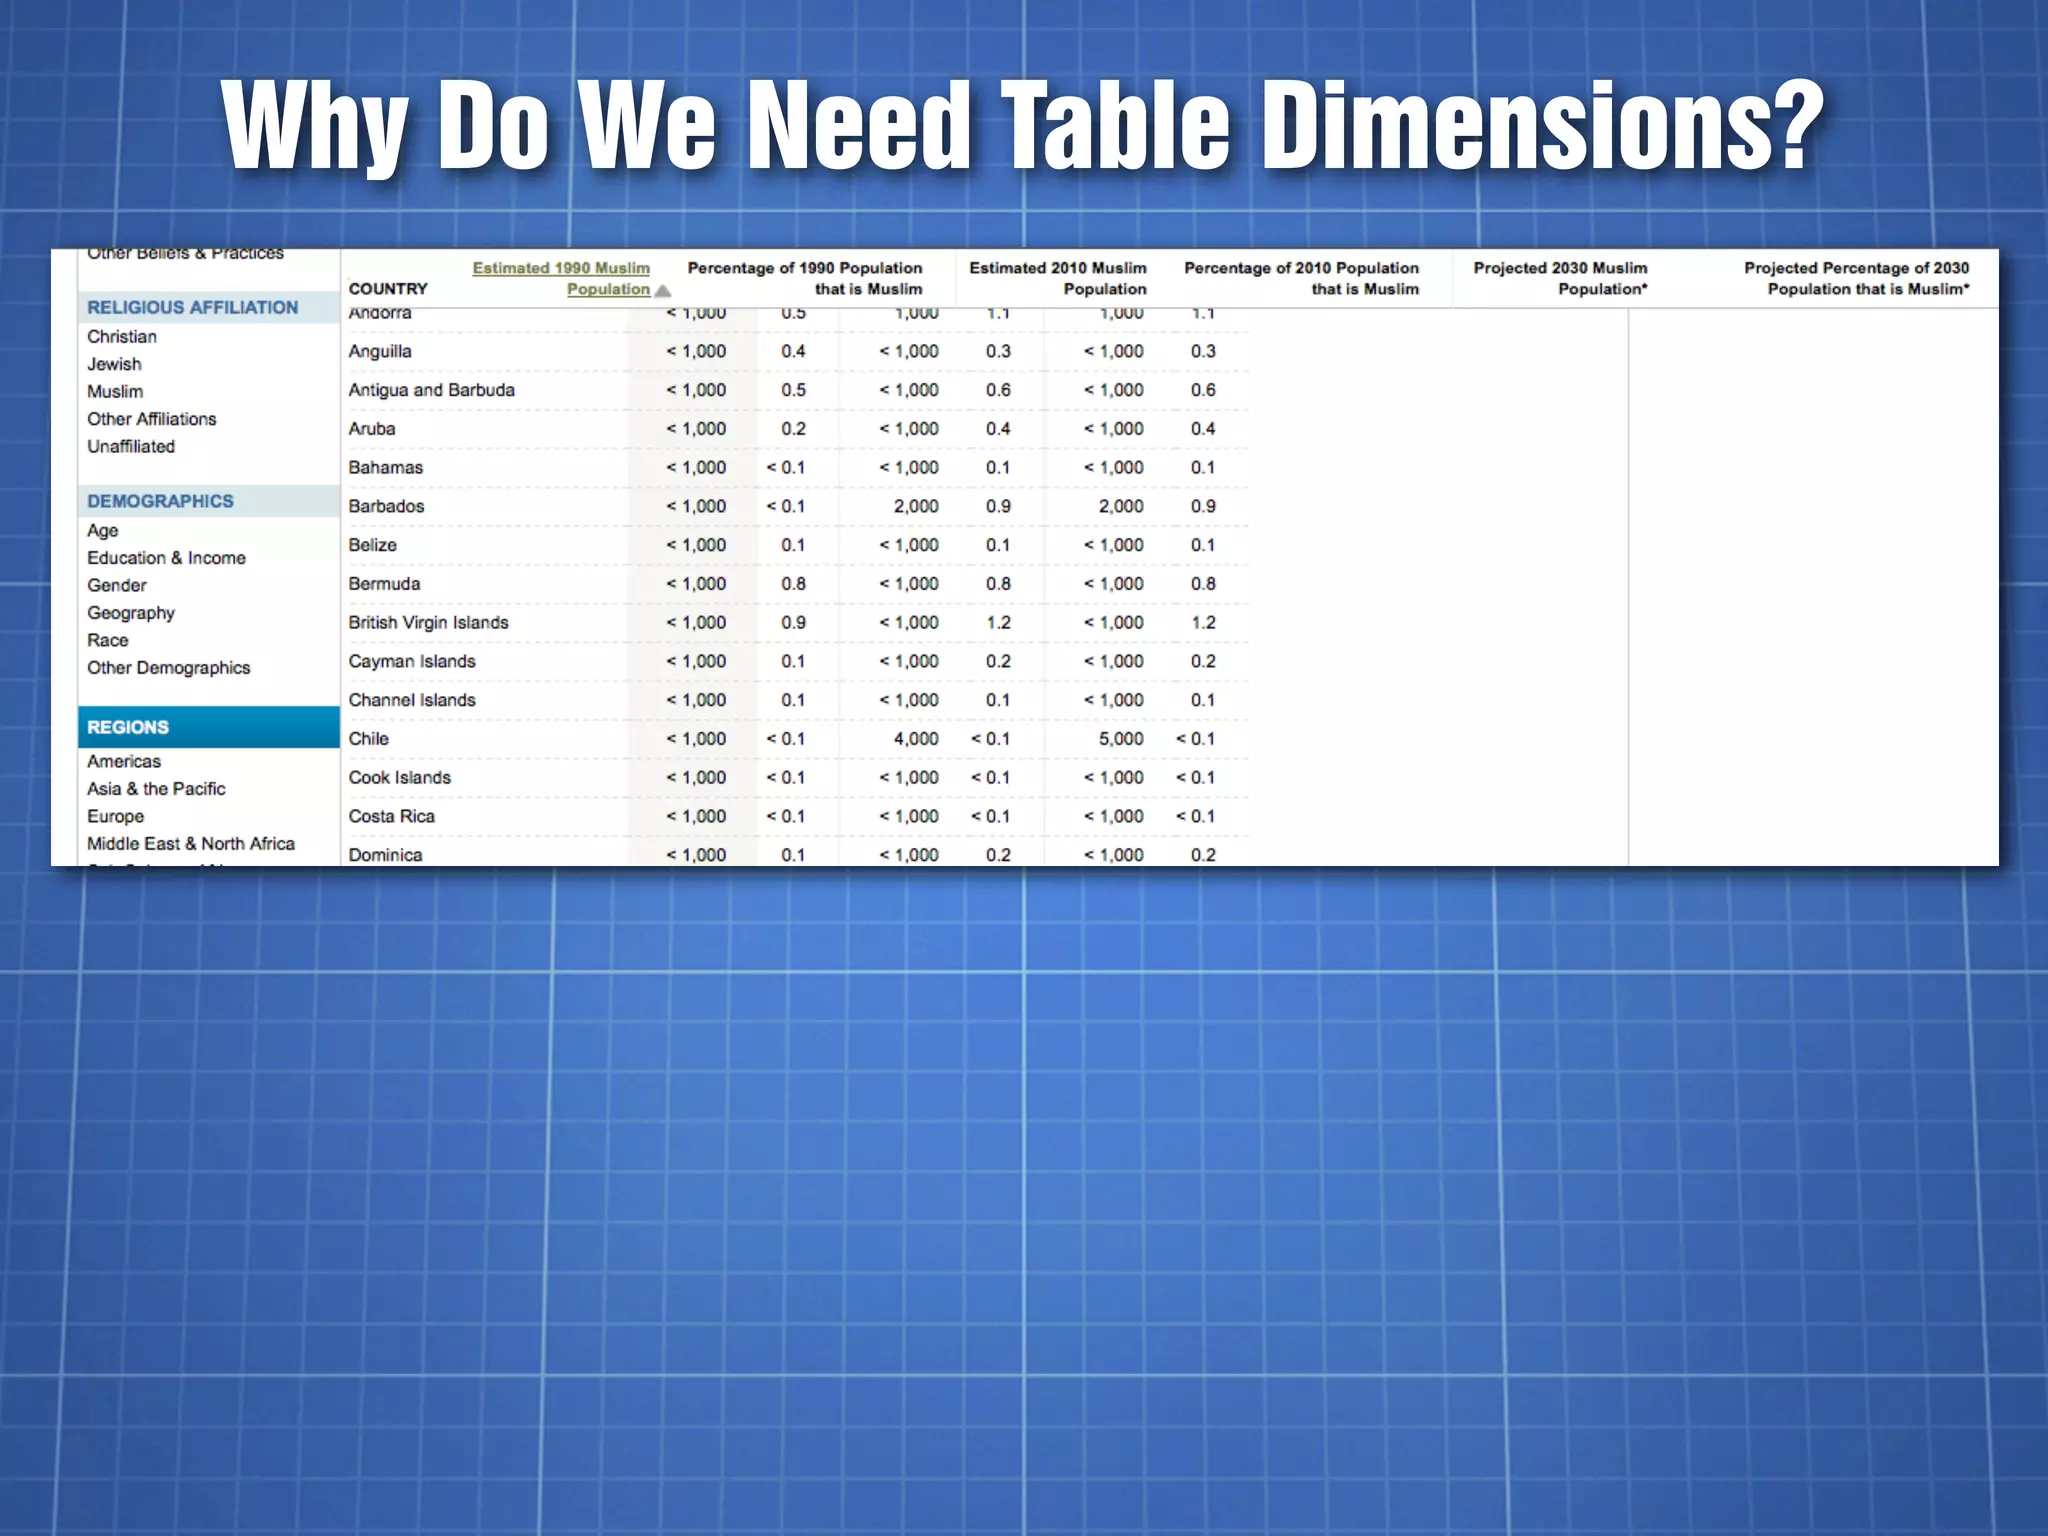Select the Demographics section heading
Viewport: 2048px width, 1536px height.
(x=160, y=501)
